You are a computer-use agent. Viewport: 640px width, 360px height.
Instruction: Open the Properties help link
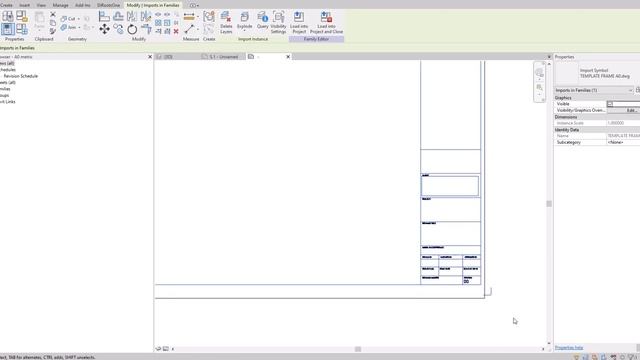[x=569, y=348]
